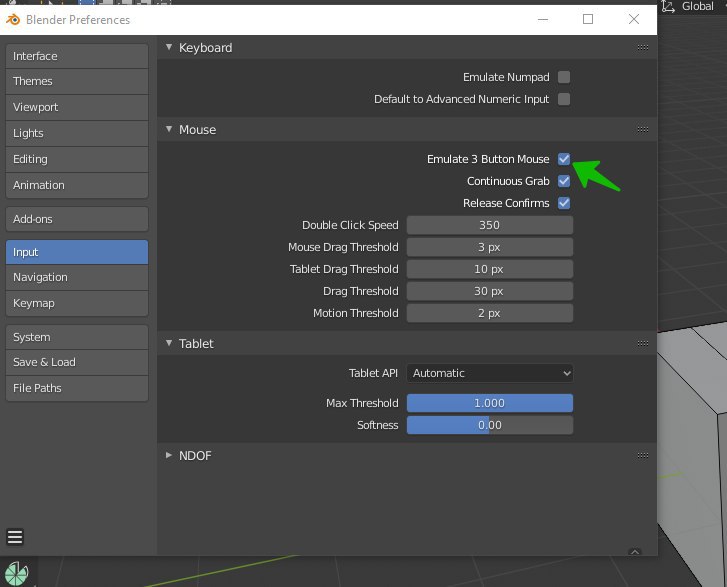Click the Release Confirms label
This screenshot has height=587, width=727.
point(506,203)
